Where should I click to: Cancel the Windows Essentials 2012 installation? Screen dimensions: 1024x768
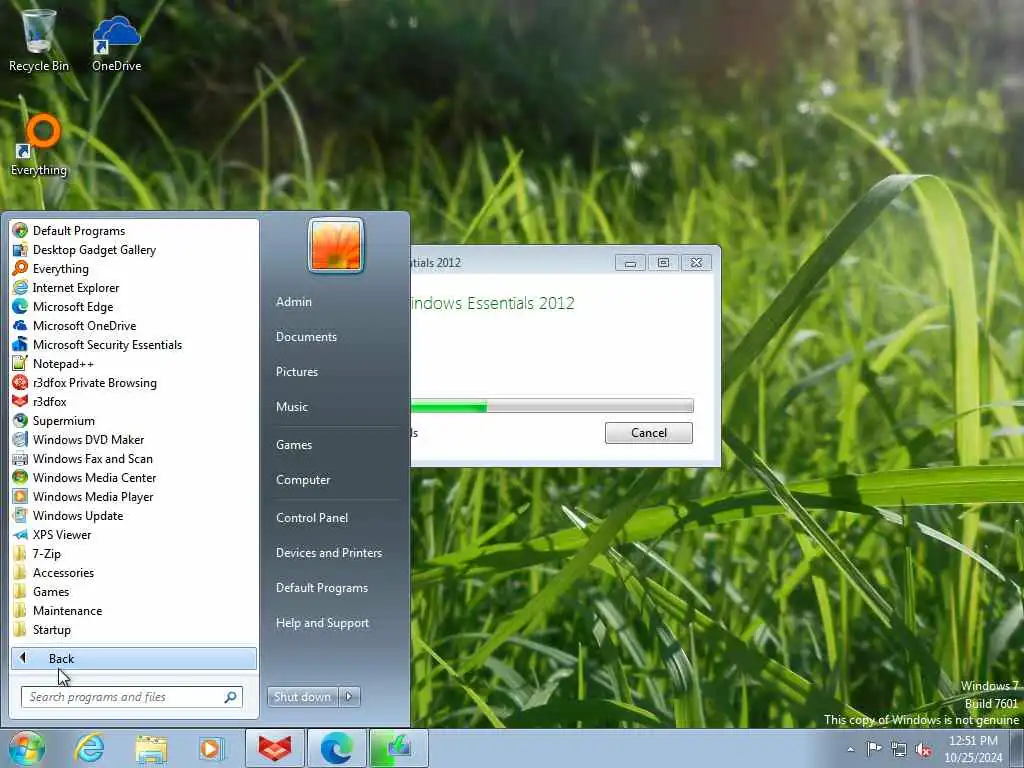[x=648, y=432]
